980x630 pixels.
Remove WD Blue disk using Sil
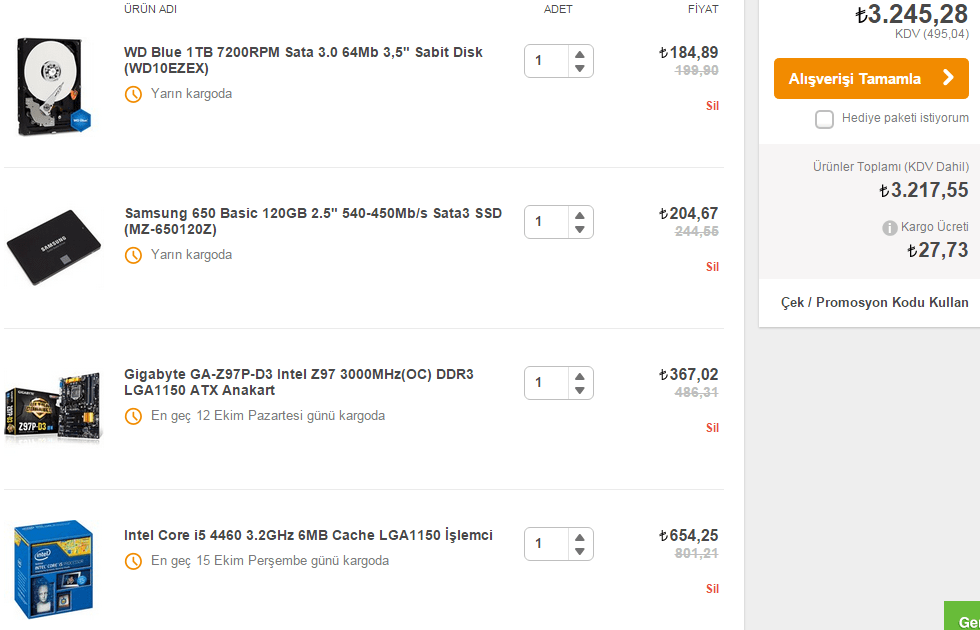coord(712,106)
